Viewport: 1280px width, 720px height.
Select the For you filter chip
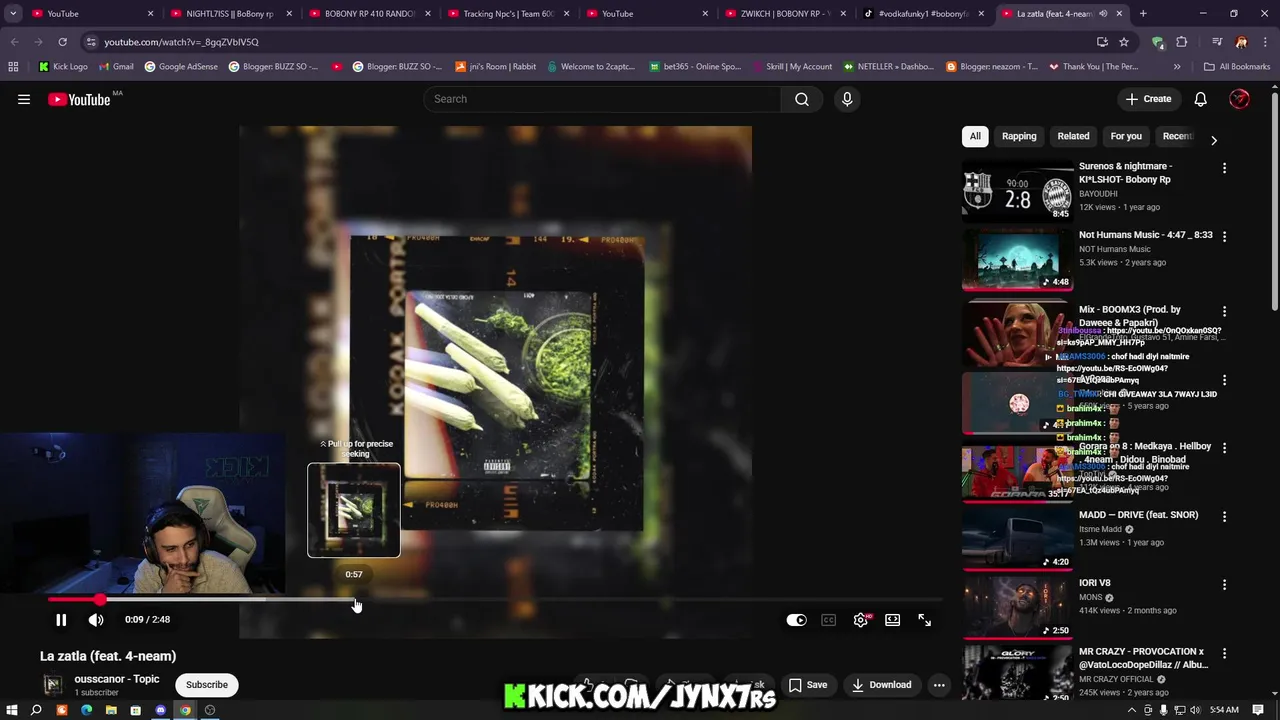click(1126, 136)
